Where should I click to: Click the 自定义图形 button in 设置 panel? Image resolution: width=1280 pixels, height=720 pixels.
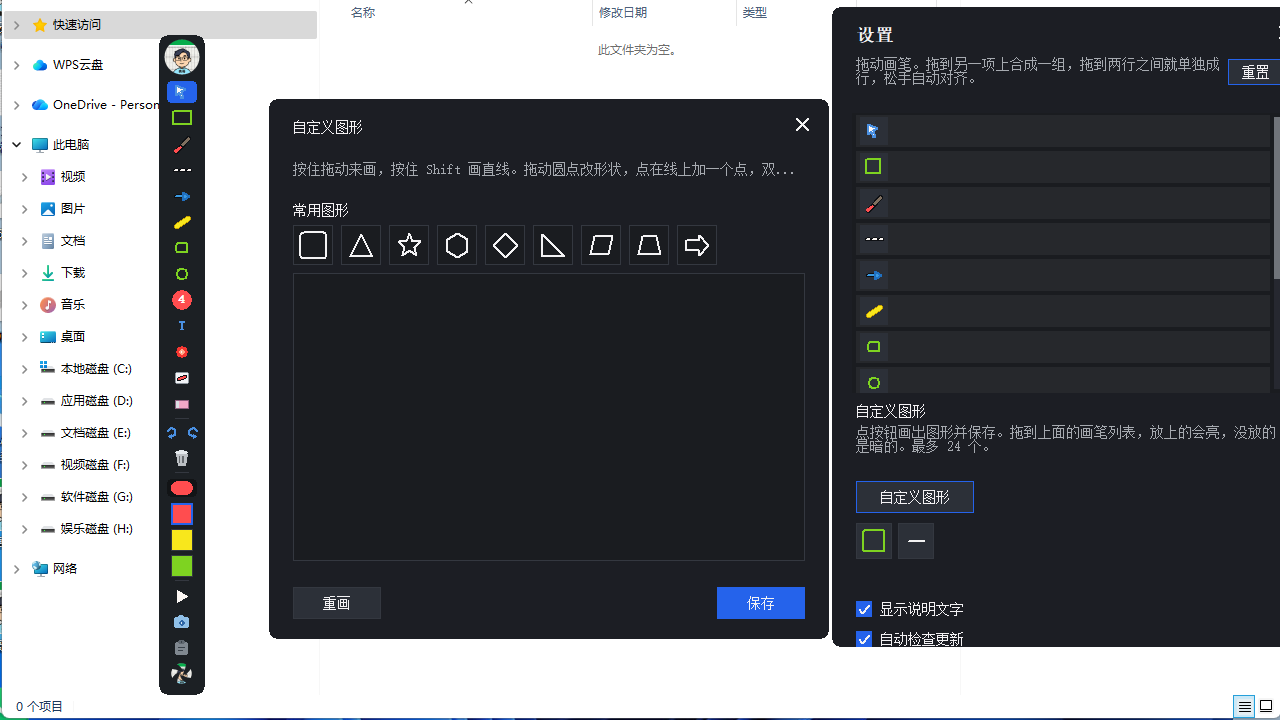point(915,497)
